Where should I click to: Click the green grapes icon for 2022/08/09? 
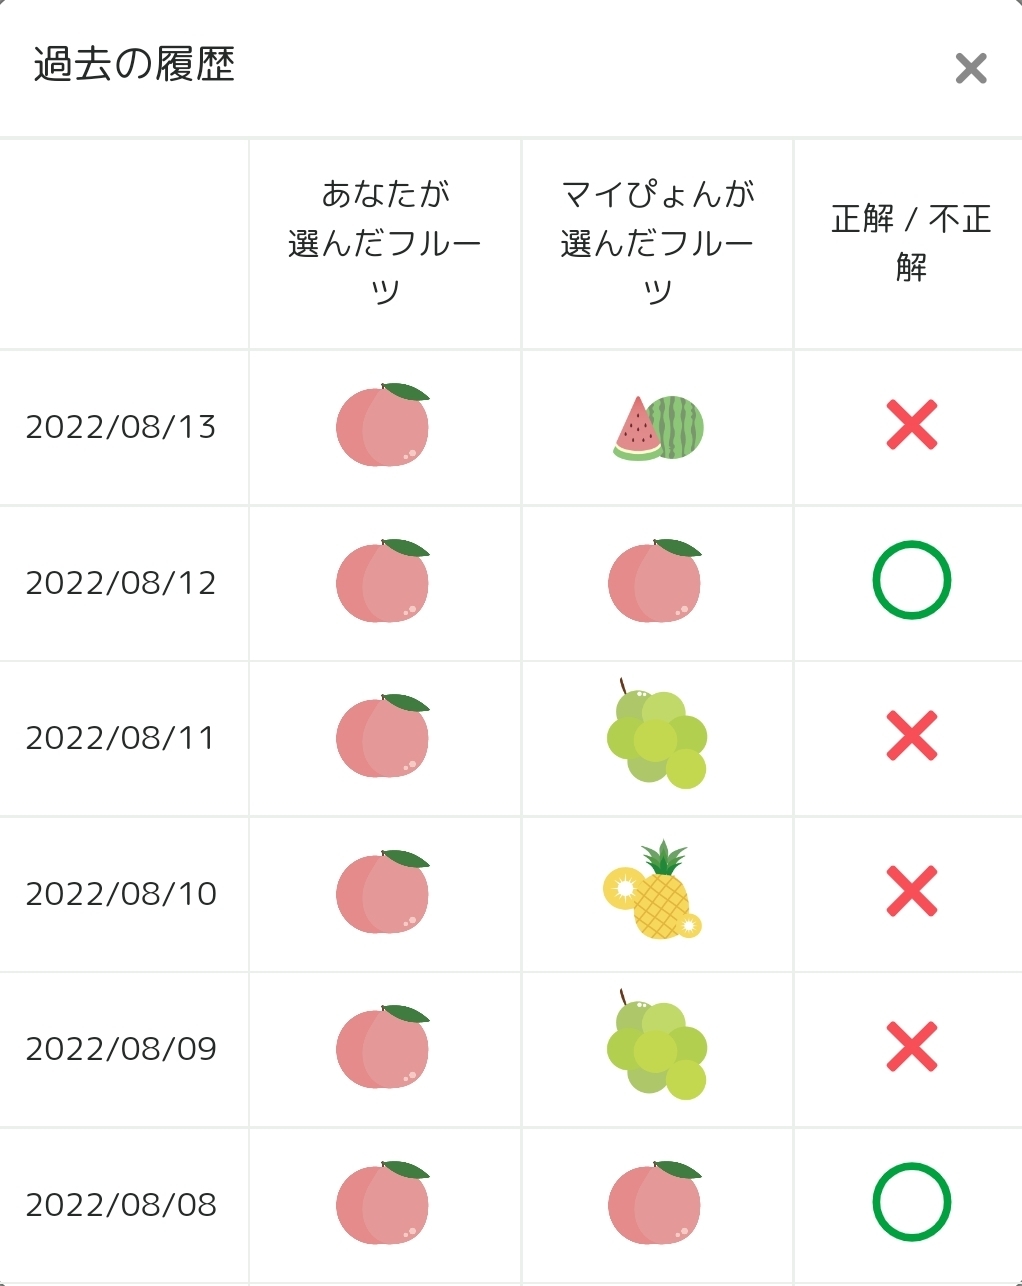tap(656, 1047)
